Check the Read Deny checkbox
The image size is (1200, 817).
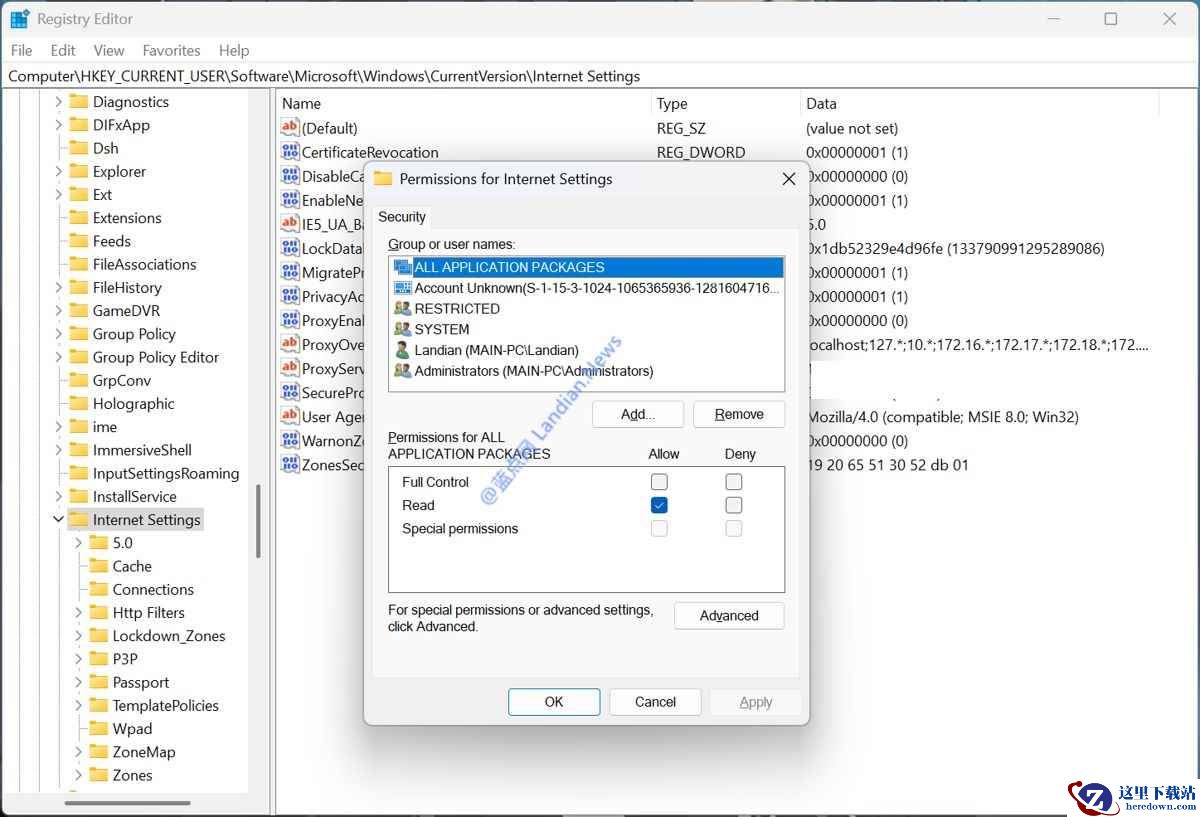[734, 505]
